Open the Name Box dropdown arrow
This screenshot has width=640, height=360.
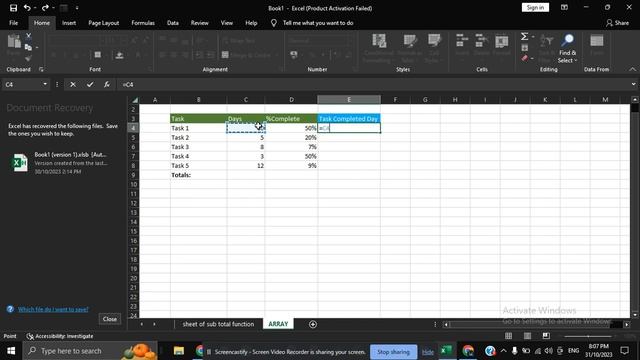[x=45, y=84]
